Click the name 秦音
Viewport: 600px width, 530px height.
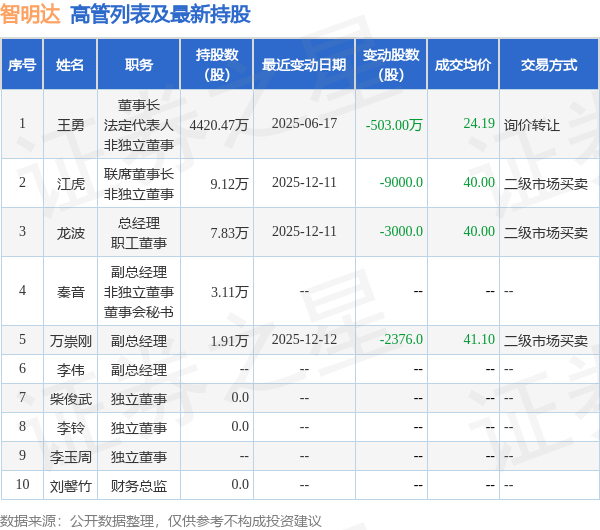tap(70, 292)
